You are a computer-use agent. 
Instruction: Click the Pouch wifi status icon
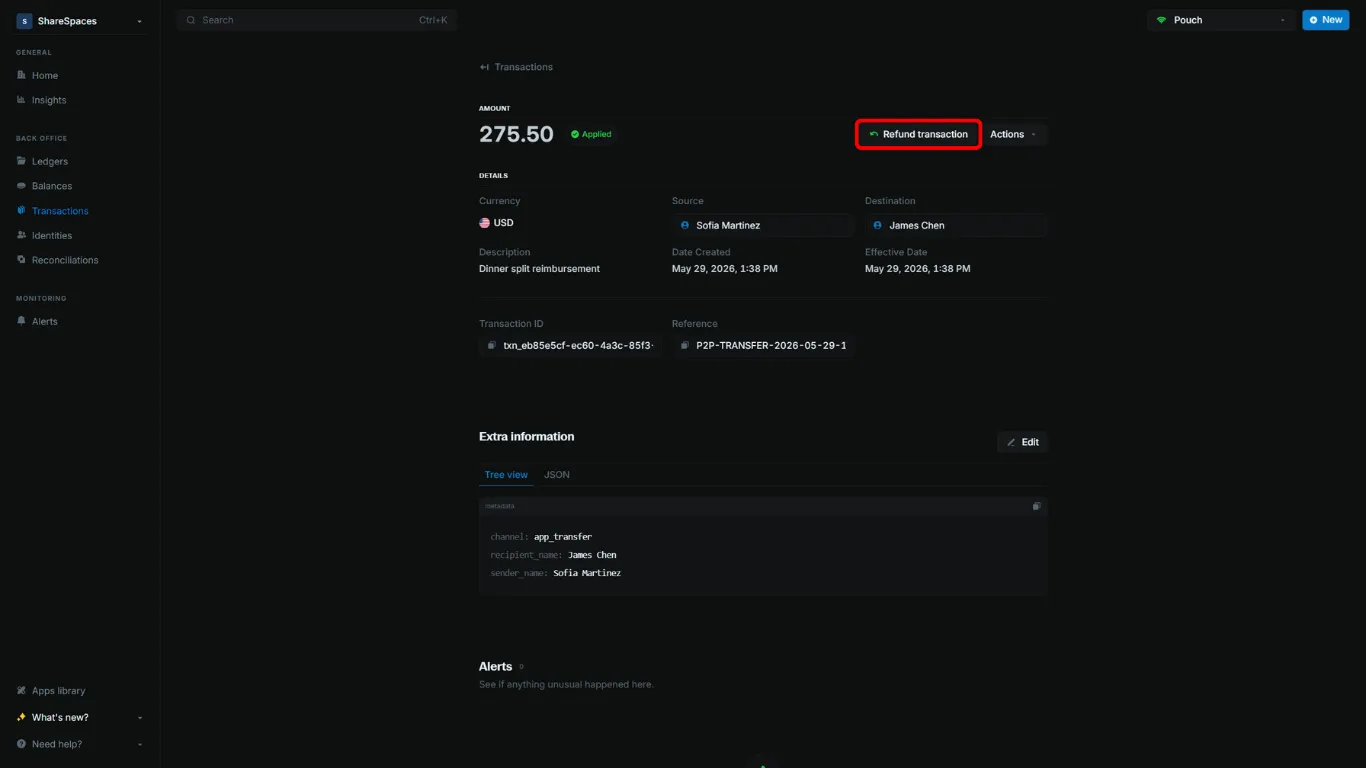[x=1162, y=20]
